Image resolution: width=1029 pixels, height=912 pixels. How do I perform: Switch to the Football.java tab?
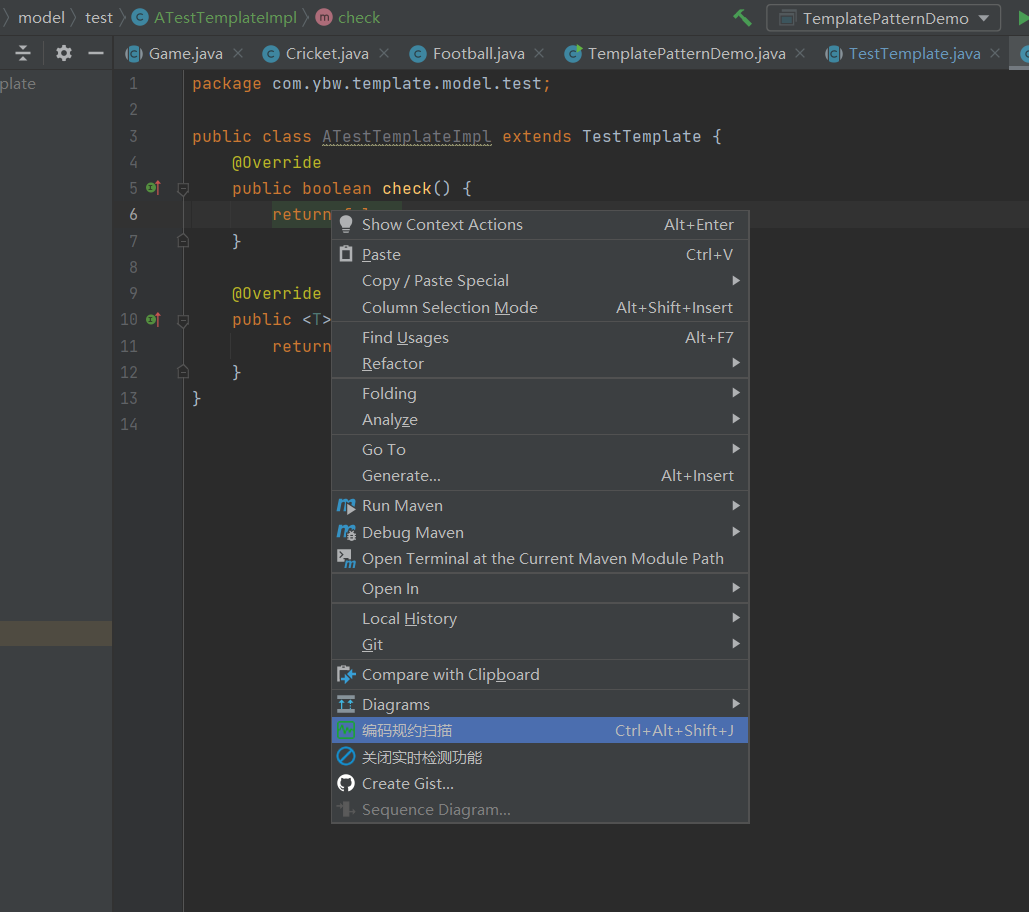[x=478, y=54]
